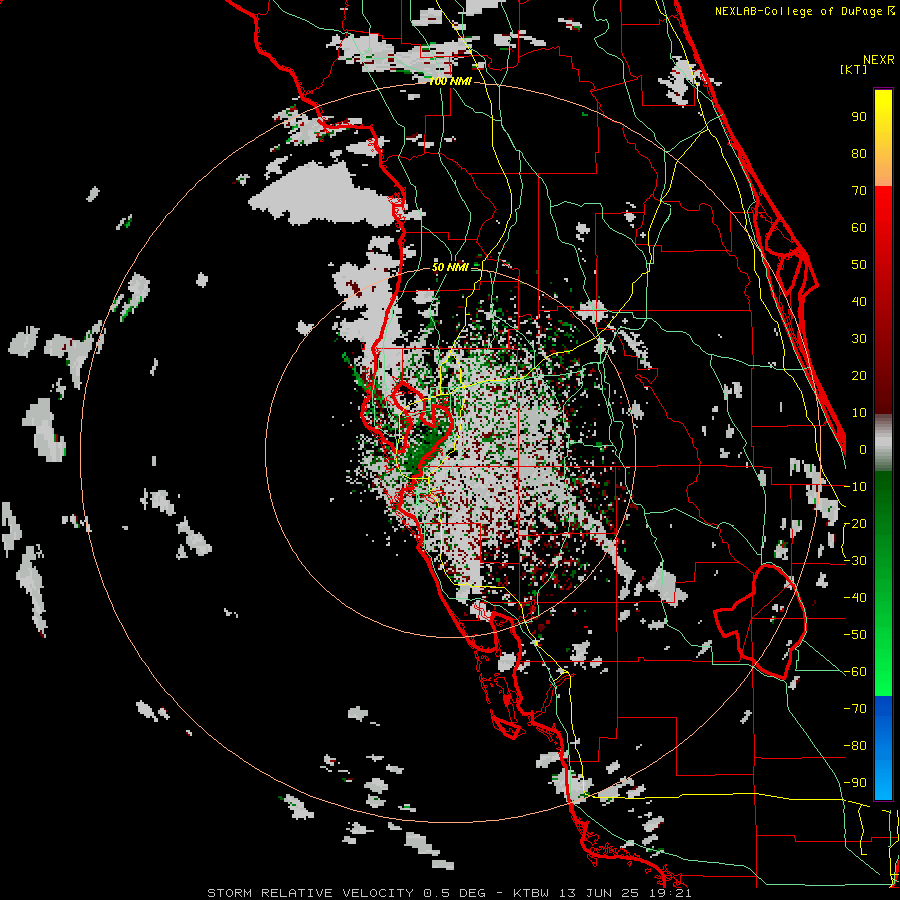
Task: Click the positive 70 scale value
Action: [x=859, y=191]
